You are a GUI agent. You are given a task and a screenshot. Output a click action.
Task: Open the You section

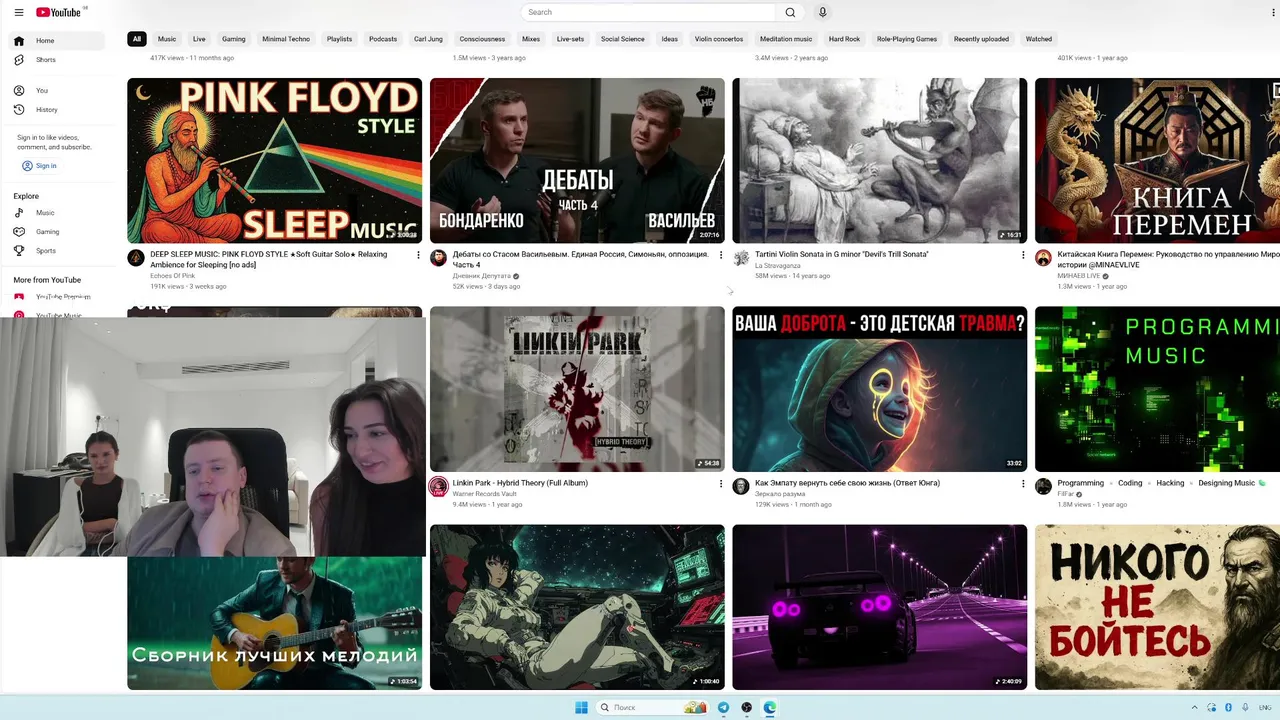point(57,90)
